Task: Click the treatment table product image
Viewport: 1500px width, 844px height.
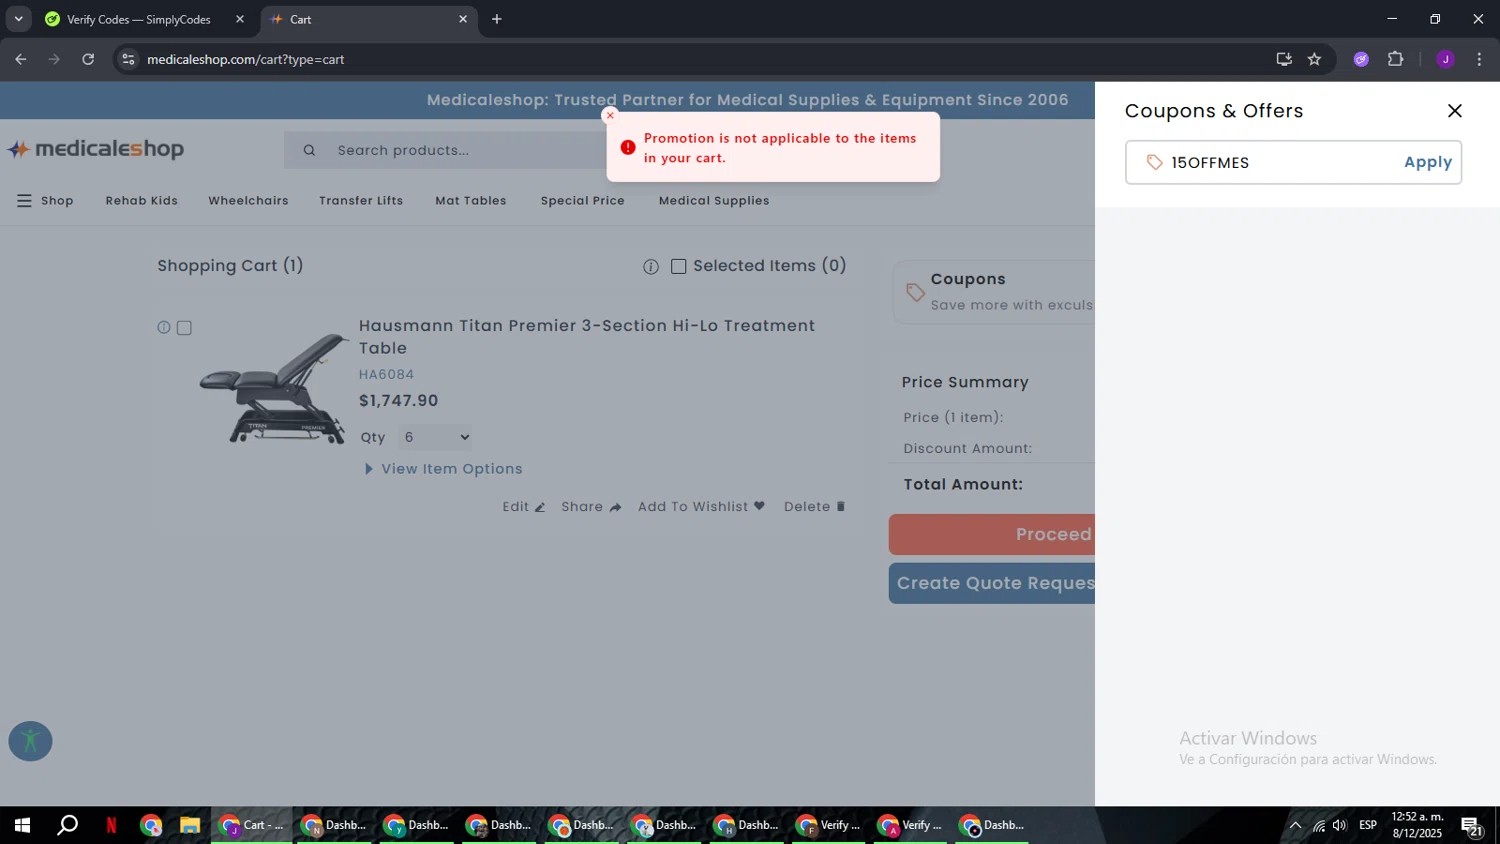Action: pyautogui.click(x=272, y=388)
